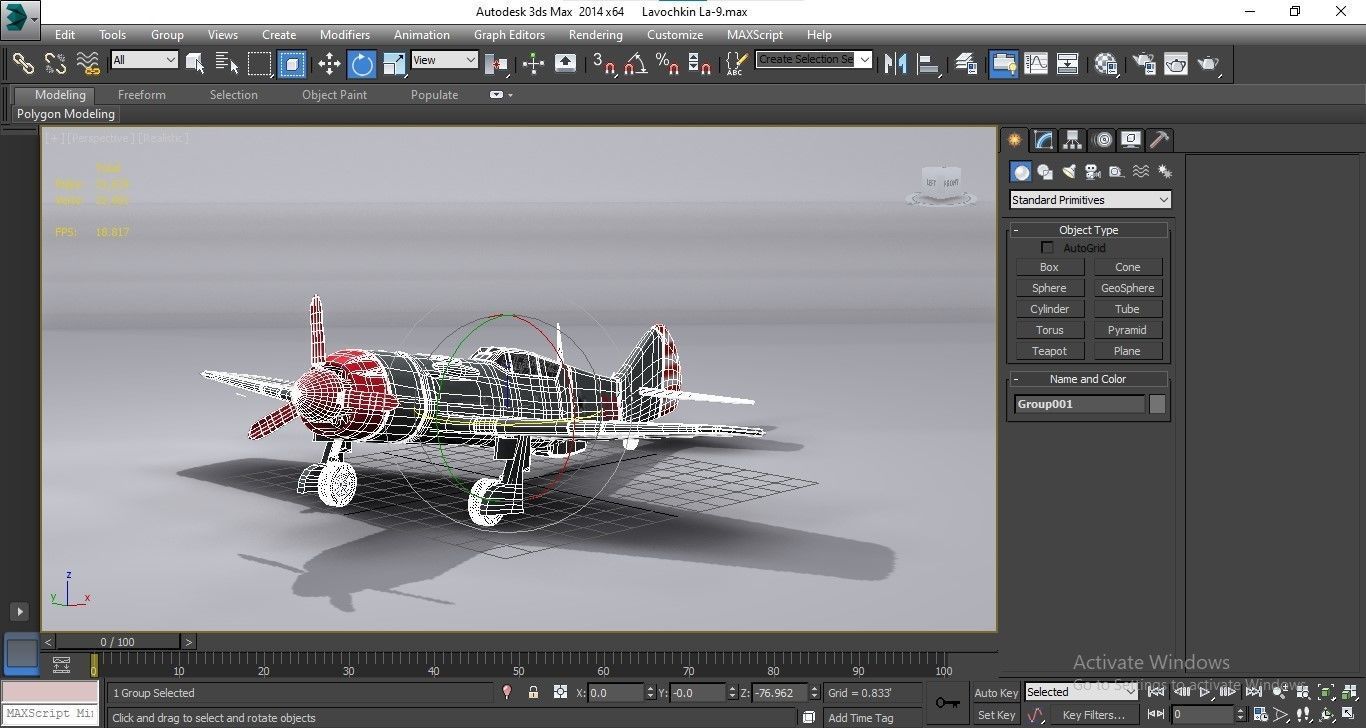Screen dimensions: 1366x728
Task: Click the Set Keys key icon
Action: [948, 703]
